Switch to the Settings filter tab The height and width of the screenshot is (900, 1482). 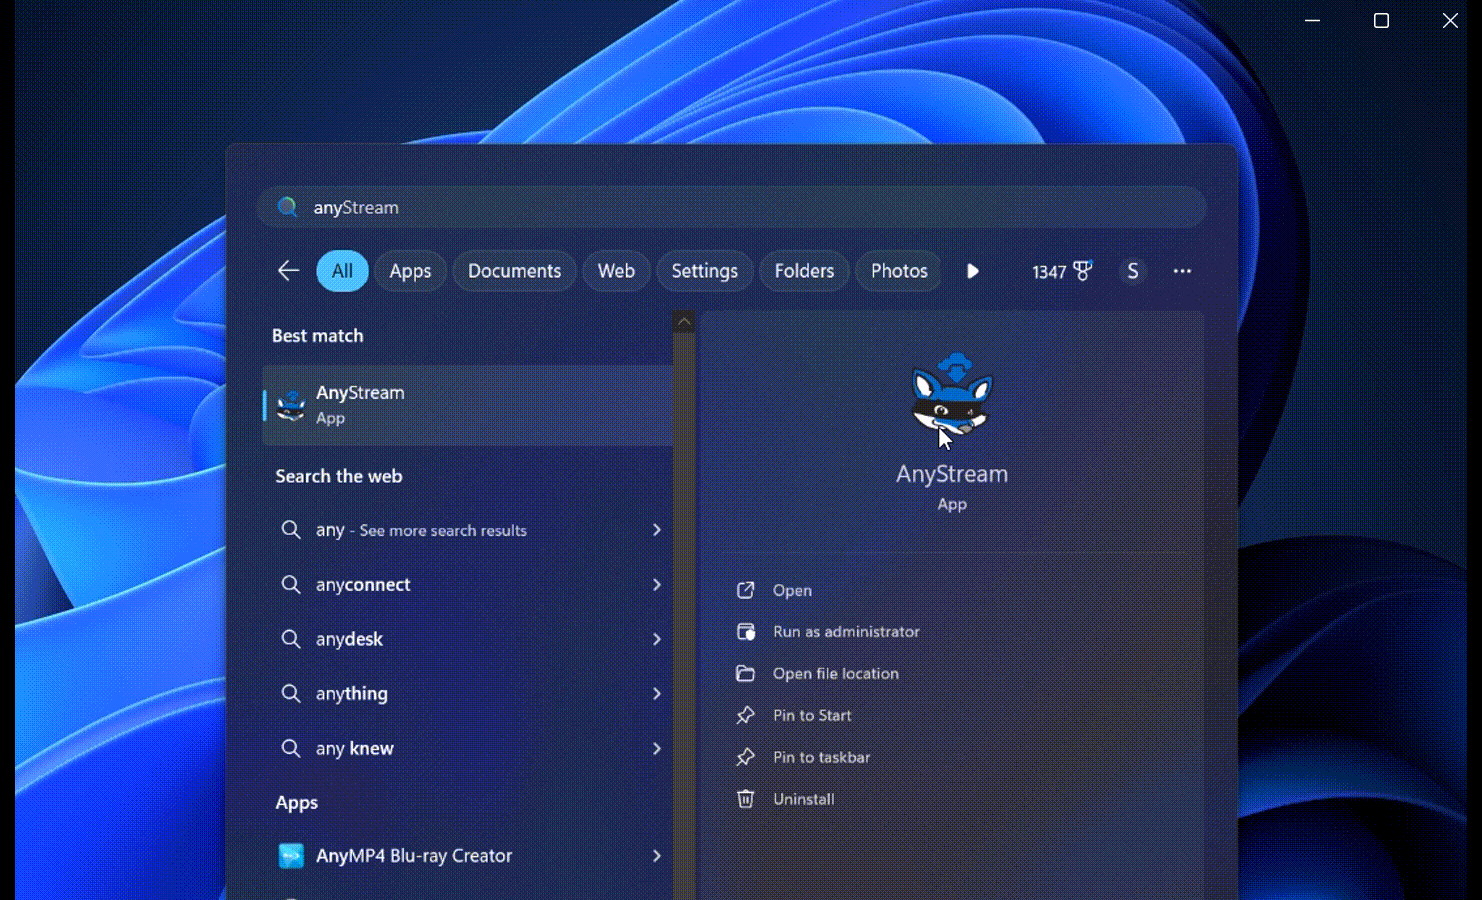[704, 271]
